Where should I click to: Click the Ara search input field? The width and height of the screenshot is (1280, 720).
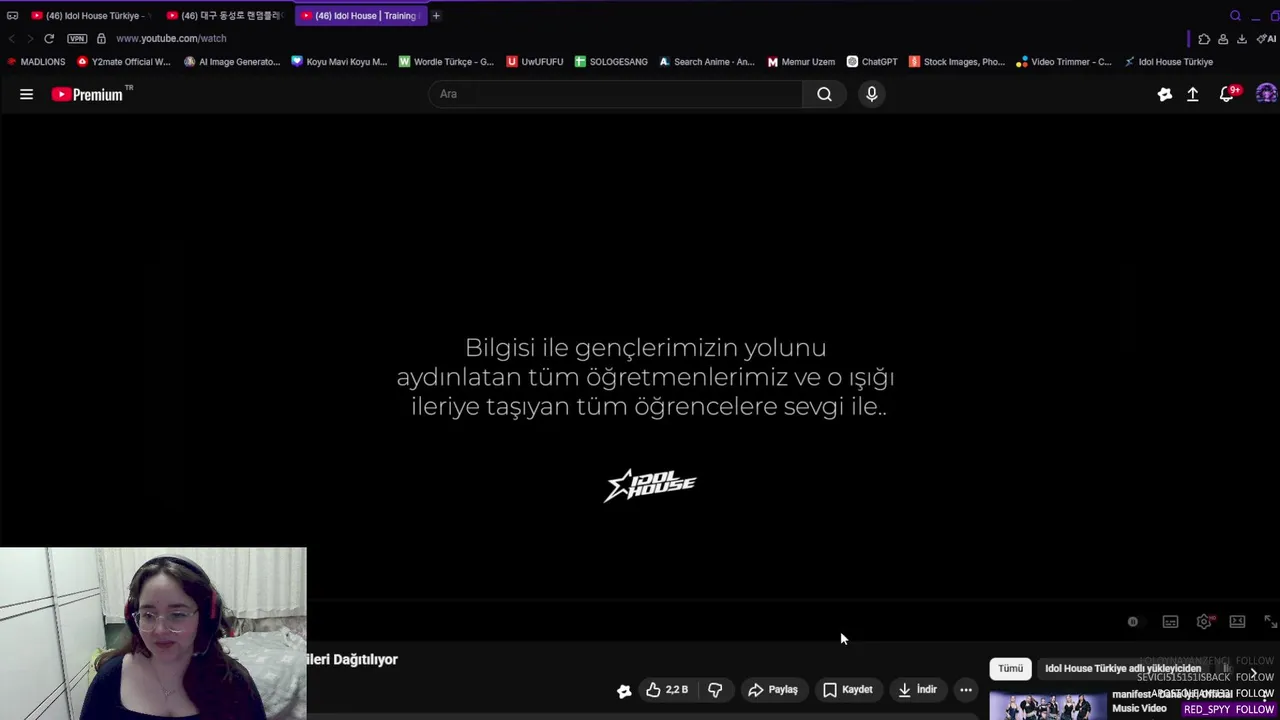click(x=615, y=94)
